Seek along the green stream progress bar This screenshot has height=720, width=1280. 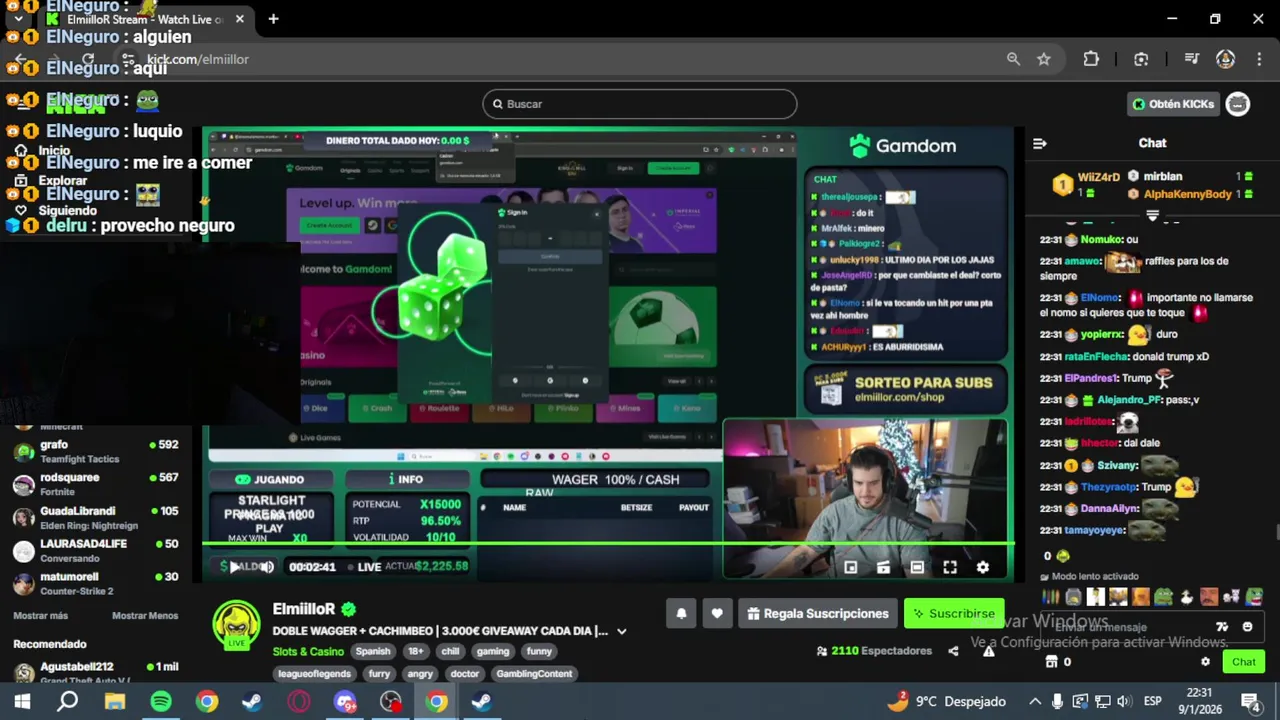pos(608,545)
